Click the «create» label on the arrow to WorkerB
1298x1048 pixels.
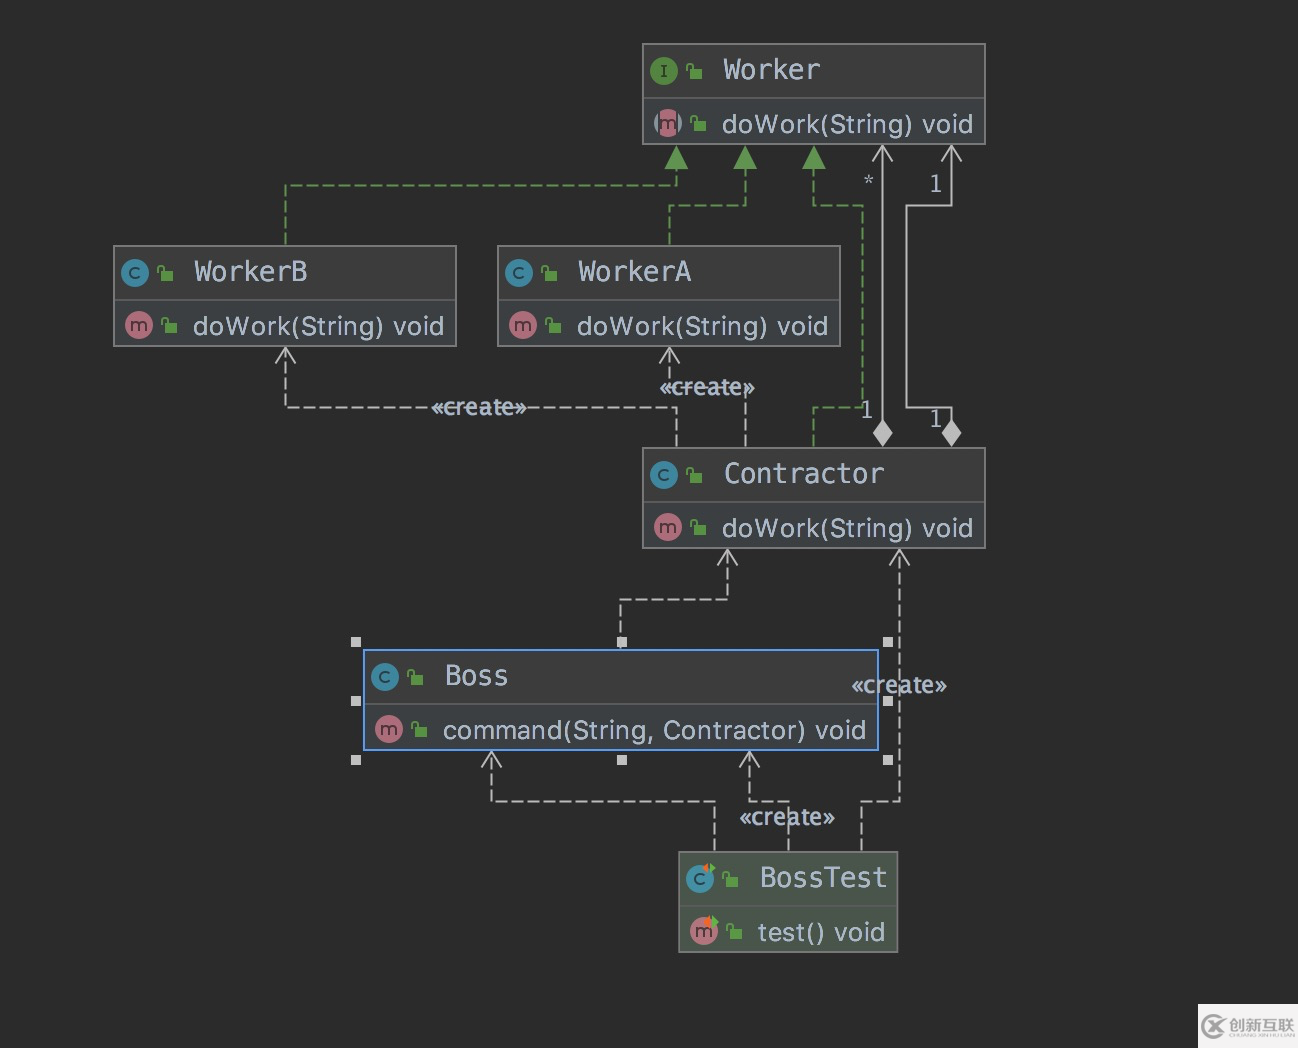479,407
